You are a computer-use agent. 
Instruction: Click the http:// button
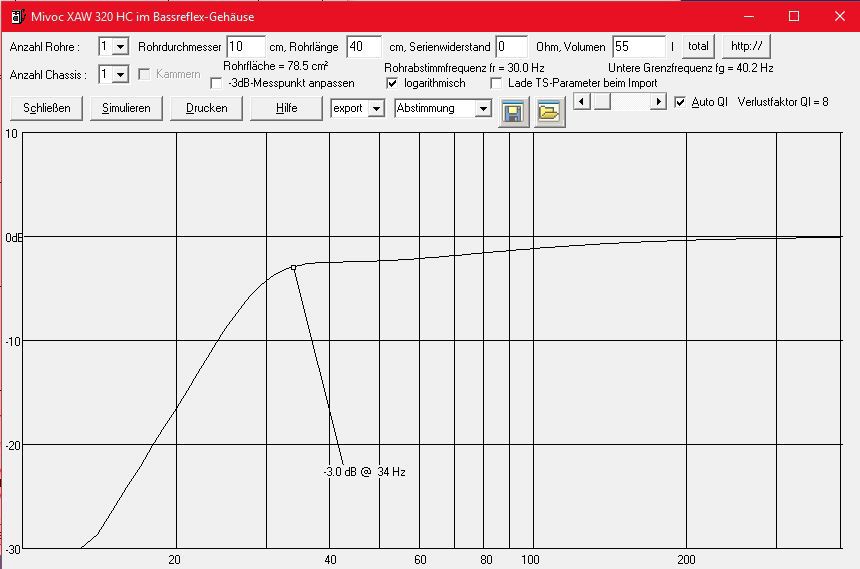coord(746,47)
